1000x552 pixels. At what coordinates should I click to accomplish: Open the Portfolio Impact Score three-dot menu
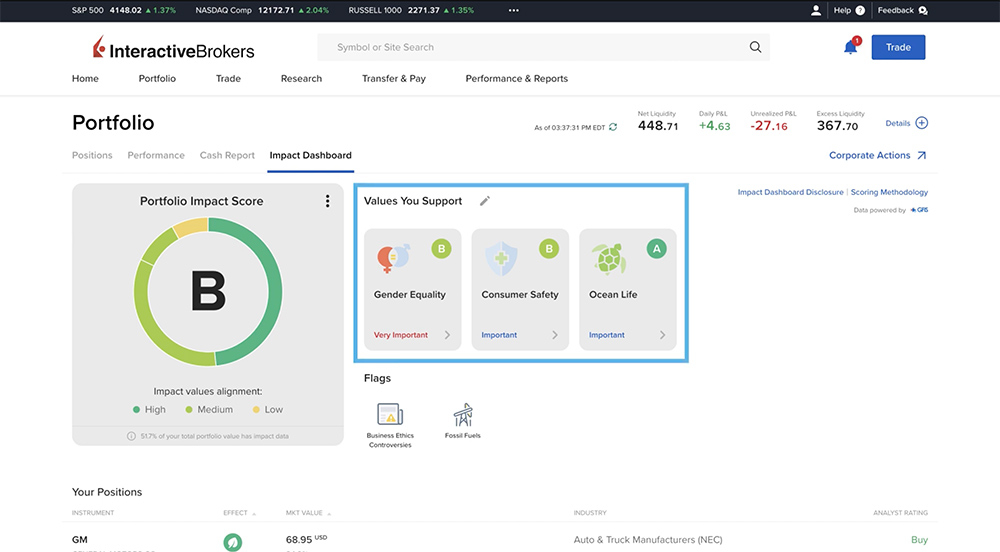coord(327,201)
